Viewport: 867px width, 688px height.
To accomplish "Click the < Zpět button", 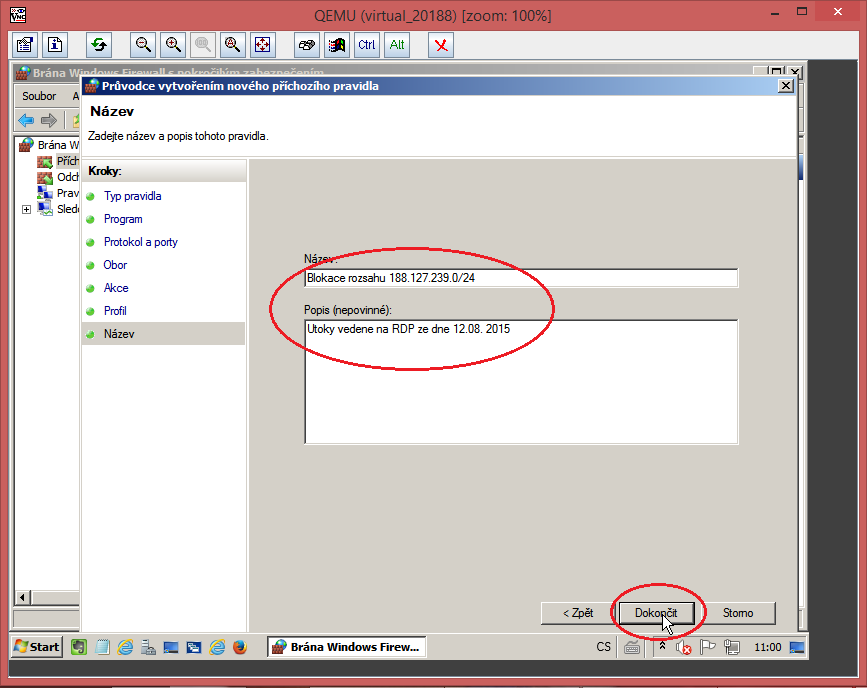I will 578,613.
